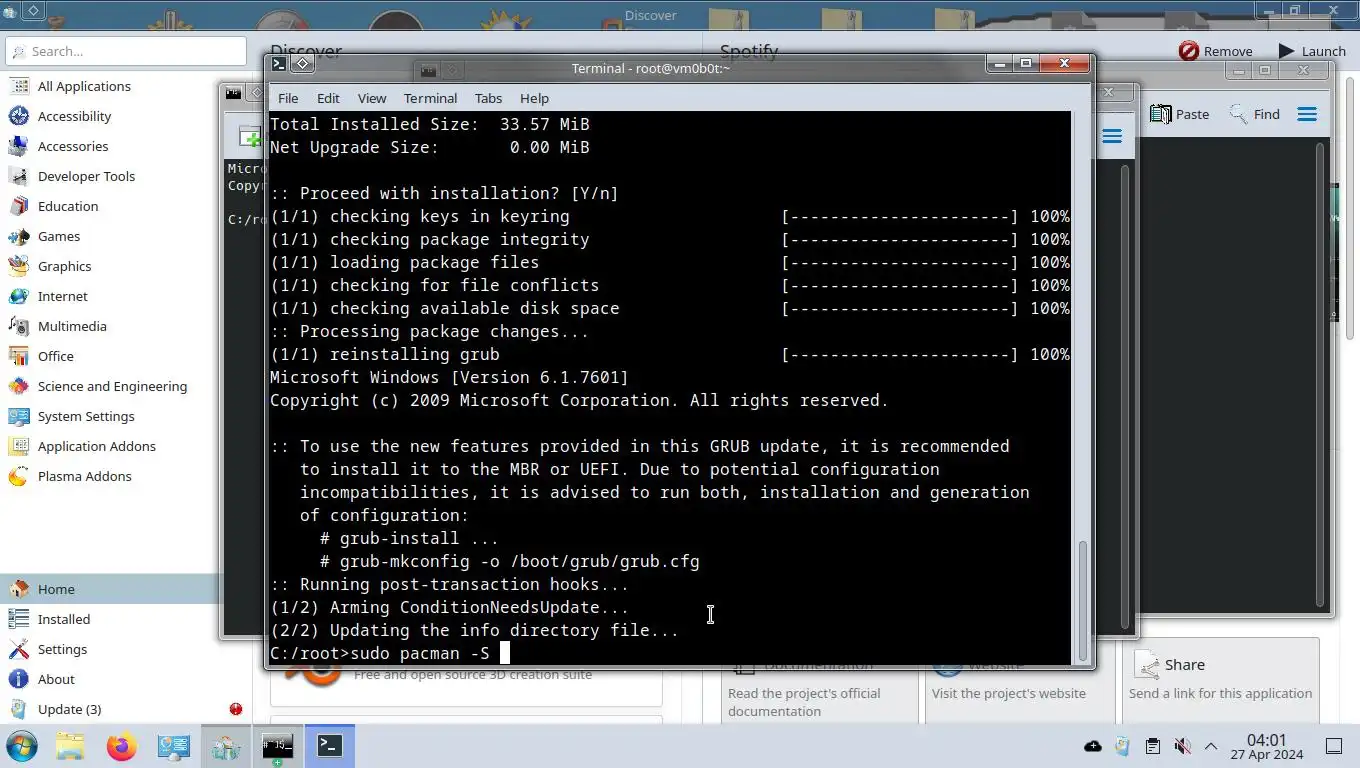The width and height of the screenshot is (1360, 768).
Task: Open clipboard tray icon
Action: point(1152,746)
